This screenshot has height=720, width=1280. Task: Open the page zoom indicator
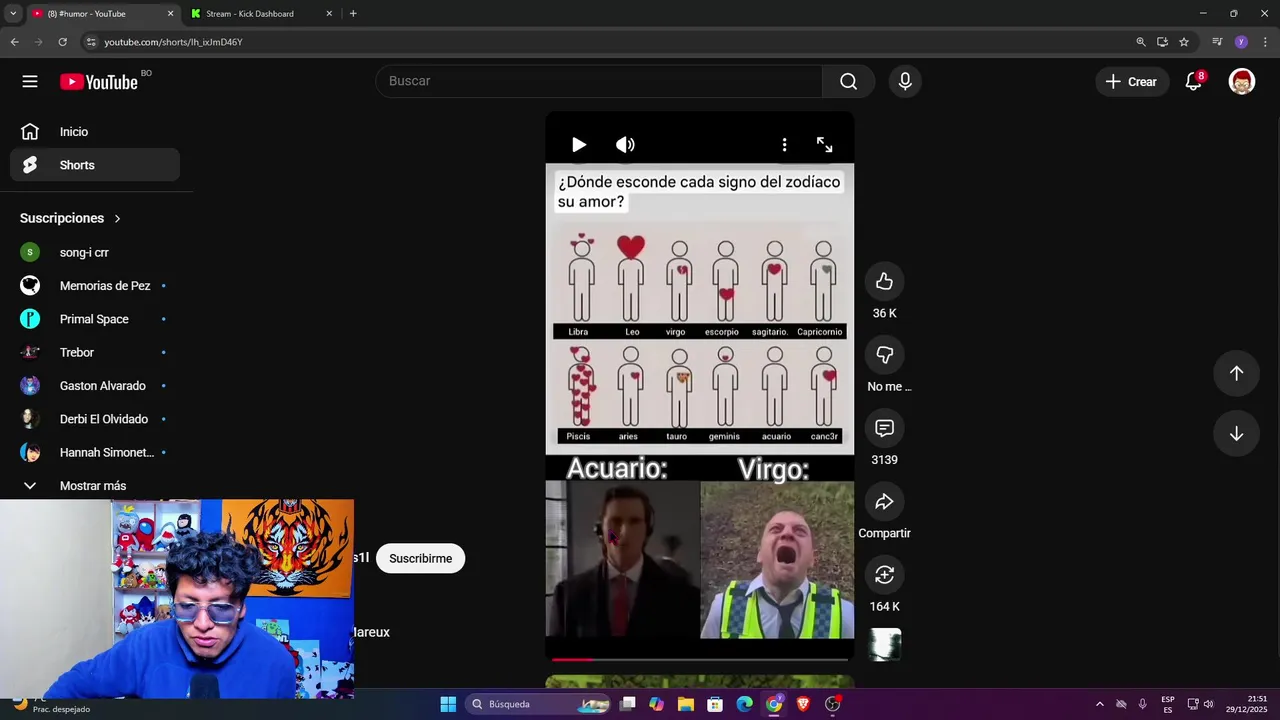coord(1140,42)
